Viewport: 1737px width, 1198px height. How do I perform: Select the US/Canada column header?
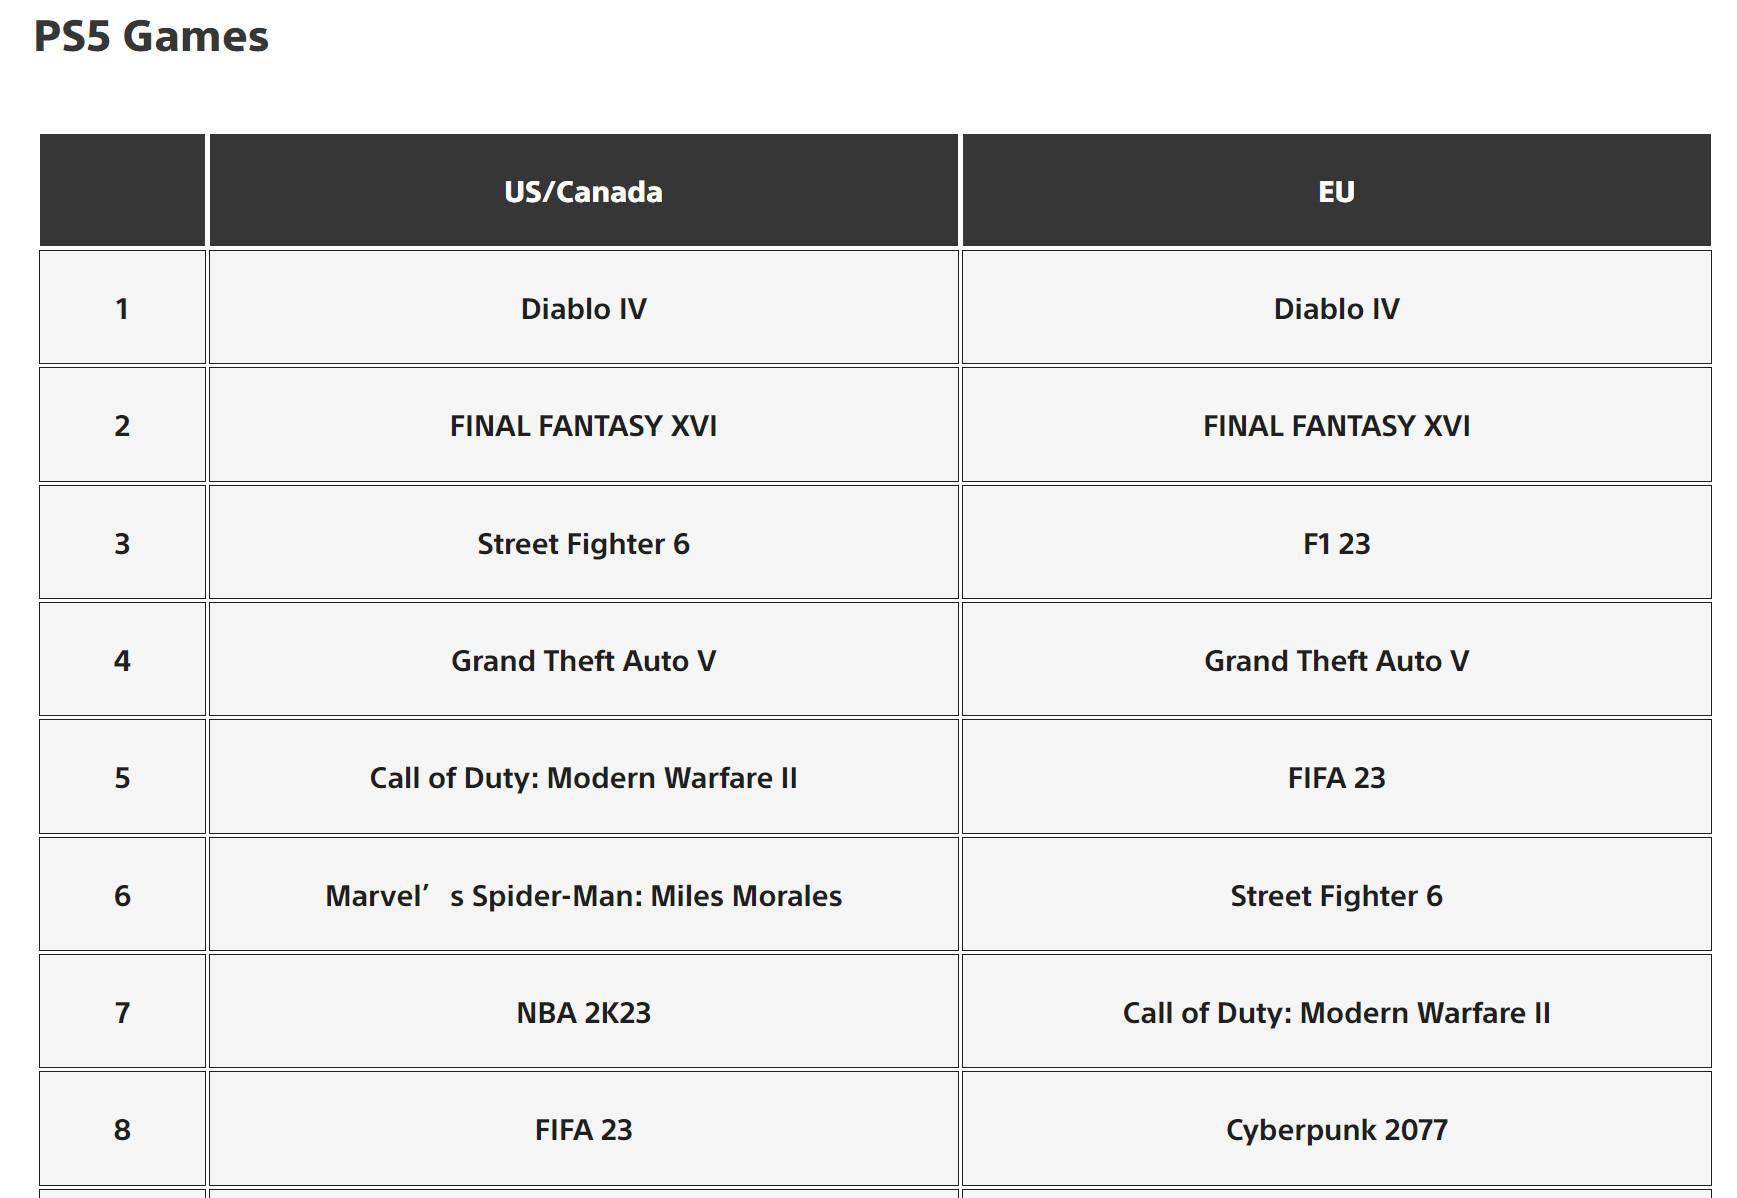(x=583, y=190)
